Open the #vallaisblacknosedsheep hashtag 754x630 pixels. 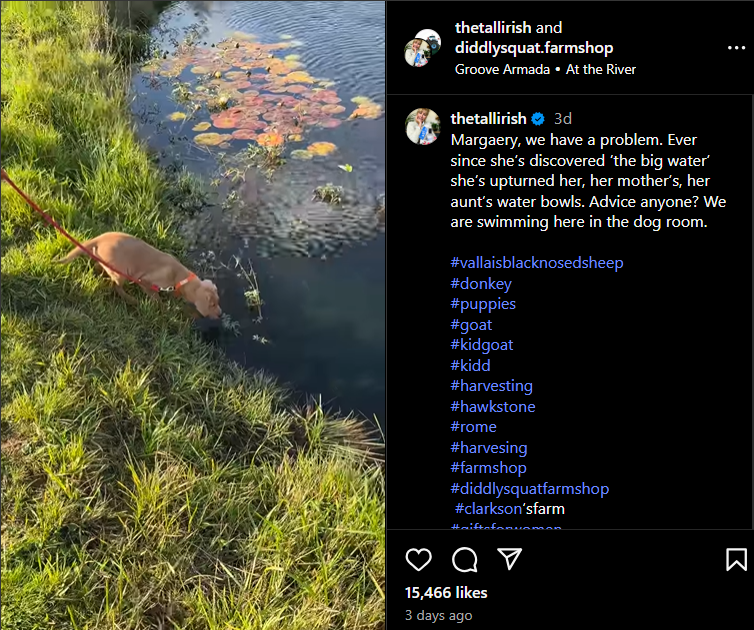537,263
